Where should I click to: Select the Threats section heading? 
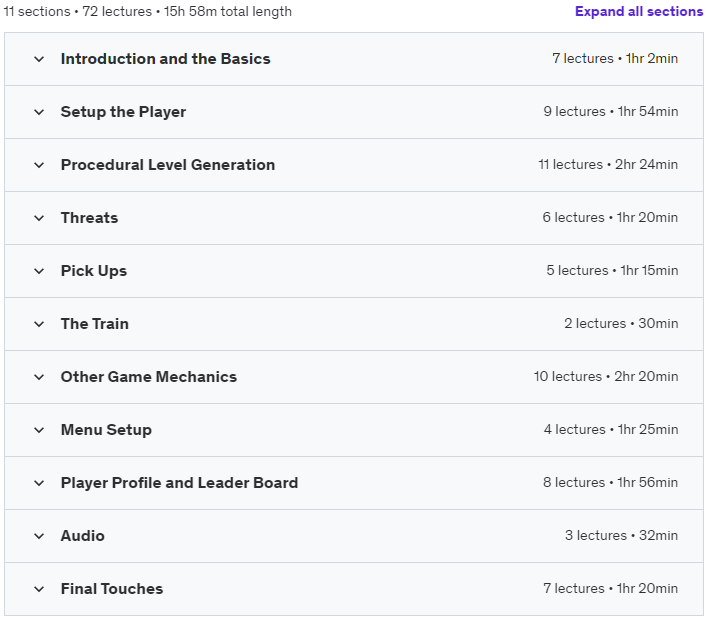coord(90,218)
